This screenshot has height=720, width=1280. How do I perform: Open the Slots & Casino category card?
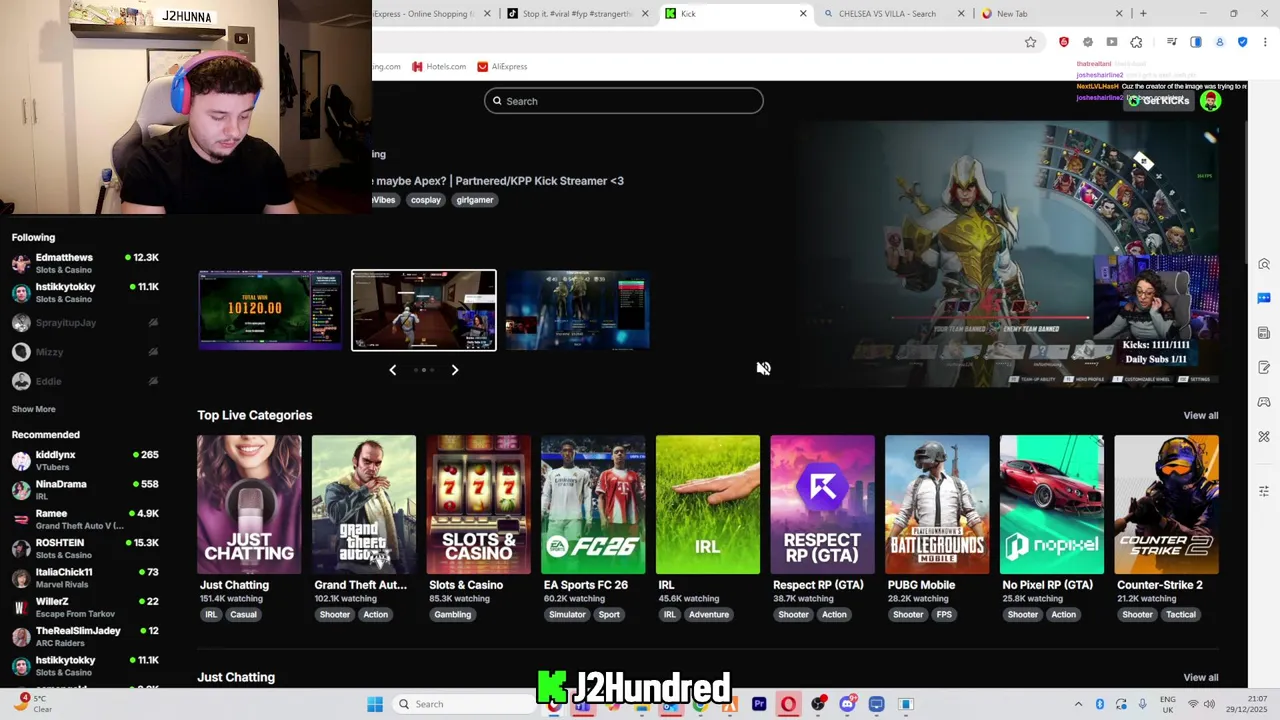coord(478,504)
